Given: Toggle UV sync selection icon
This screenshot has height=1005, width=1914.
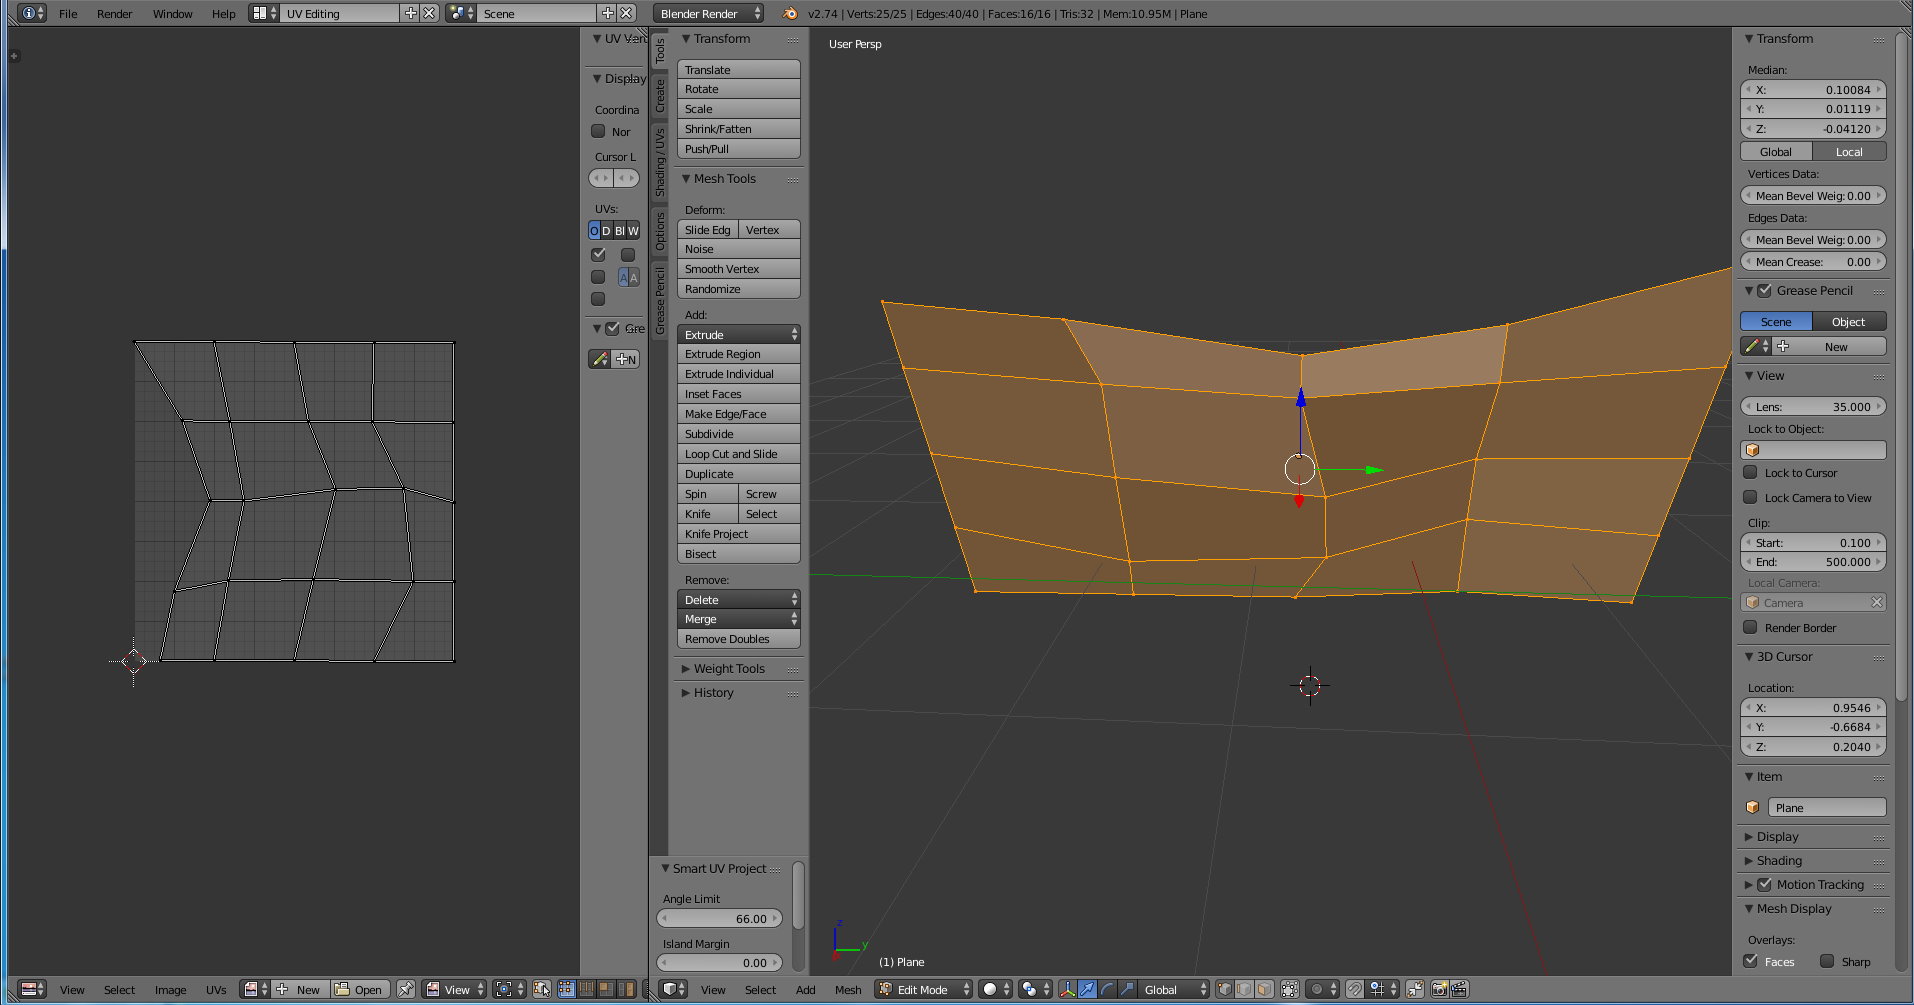Looking at the screenshot, I should pos(542,989).
